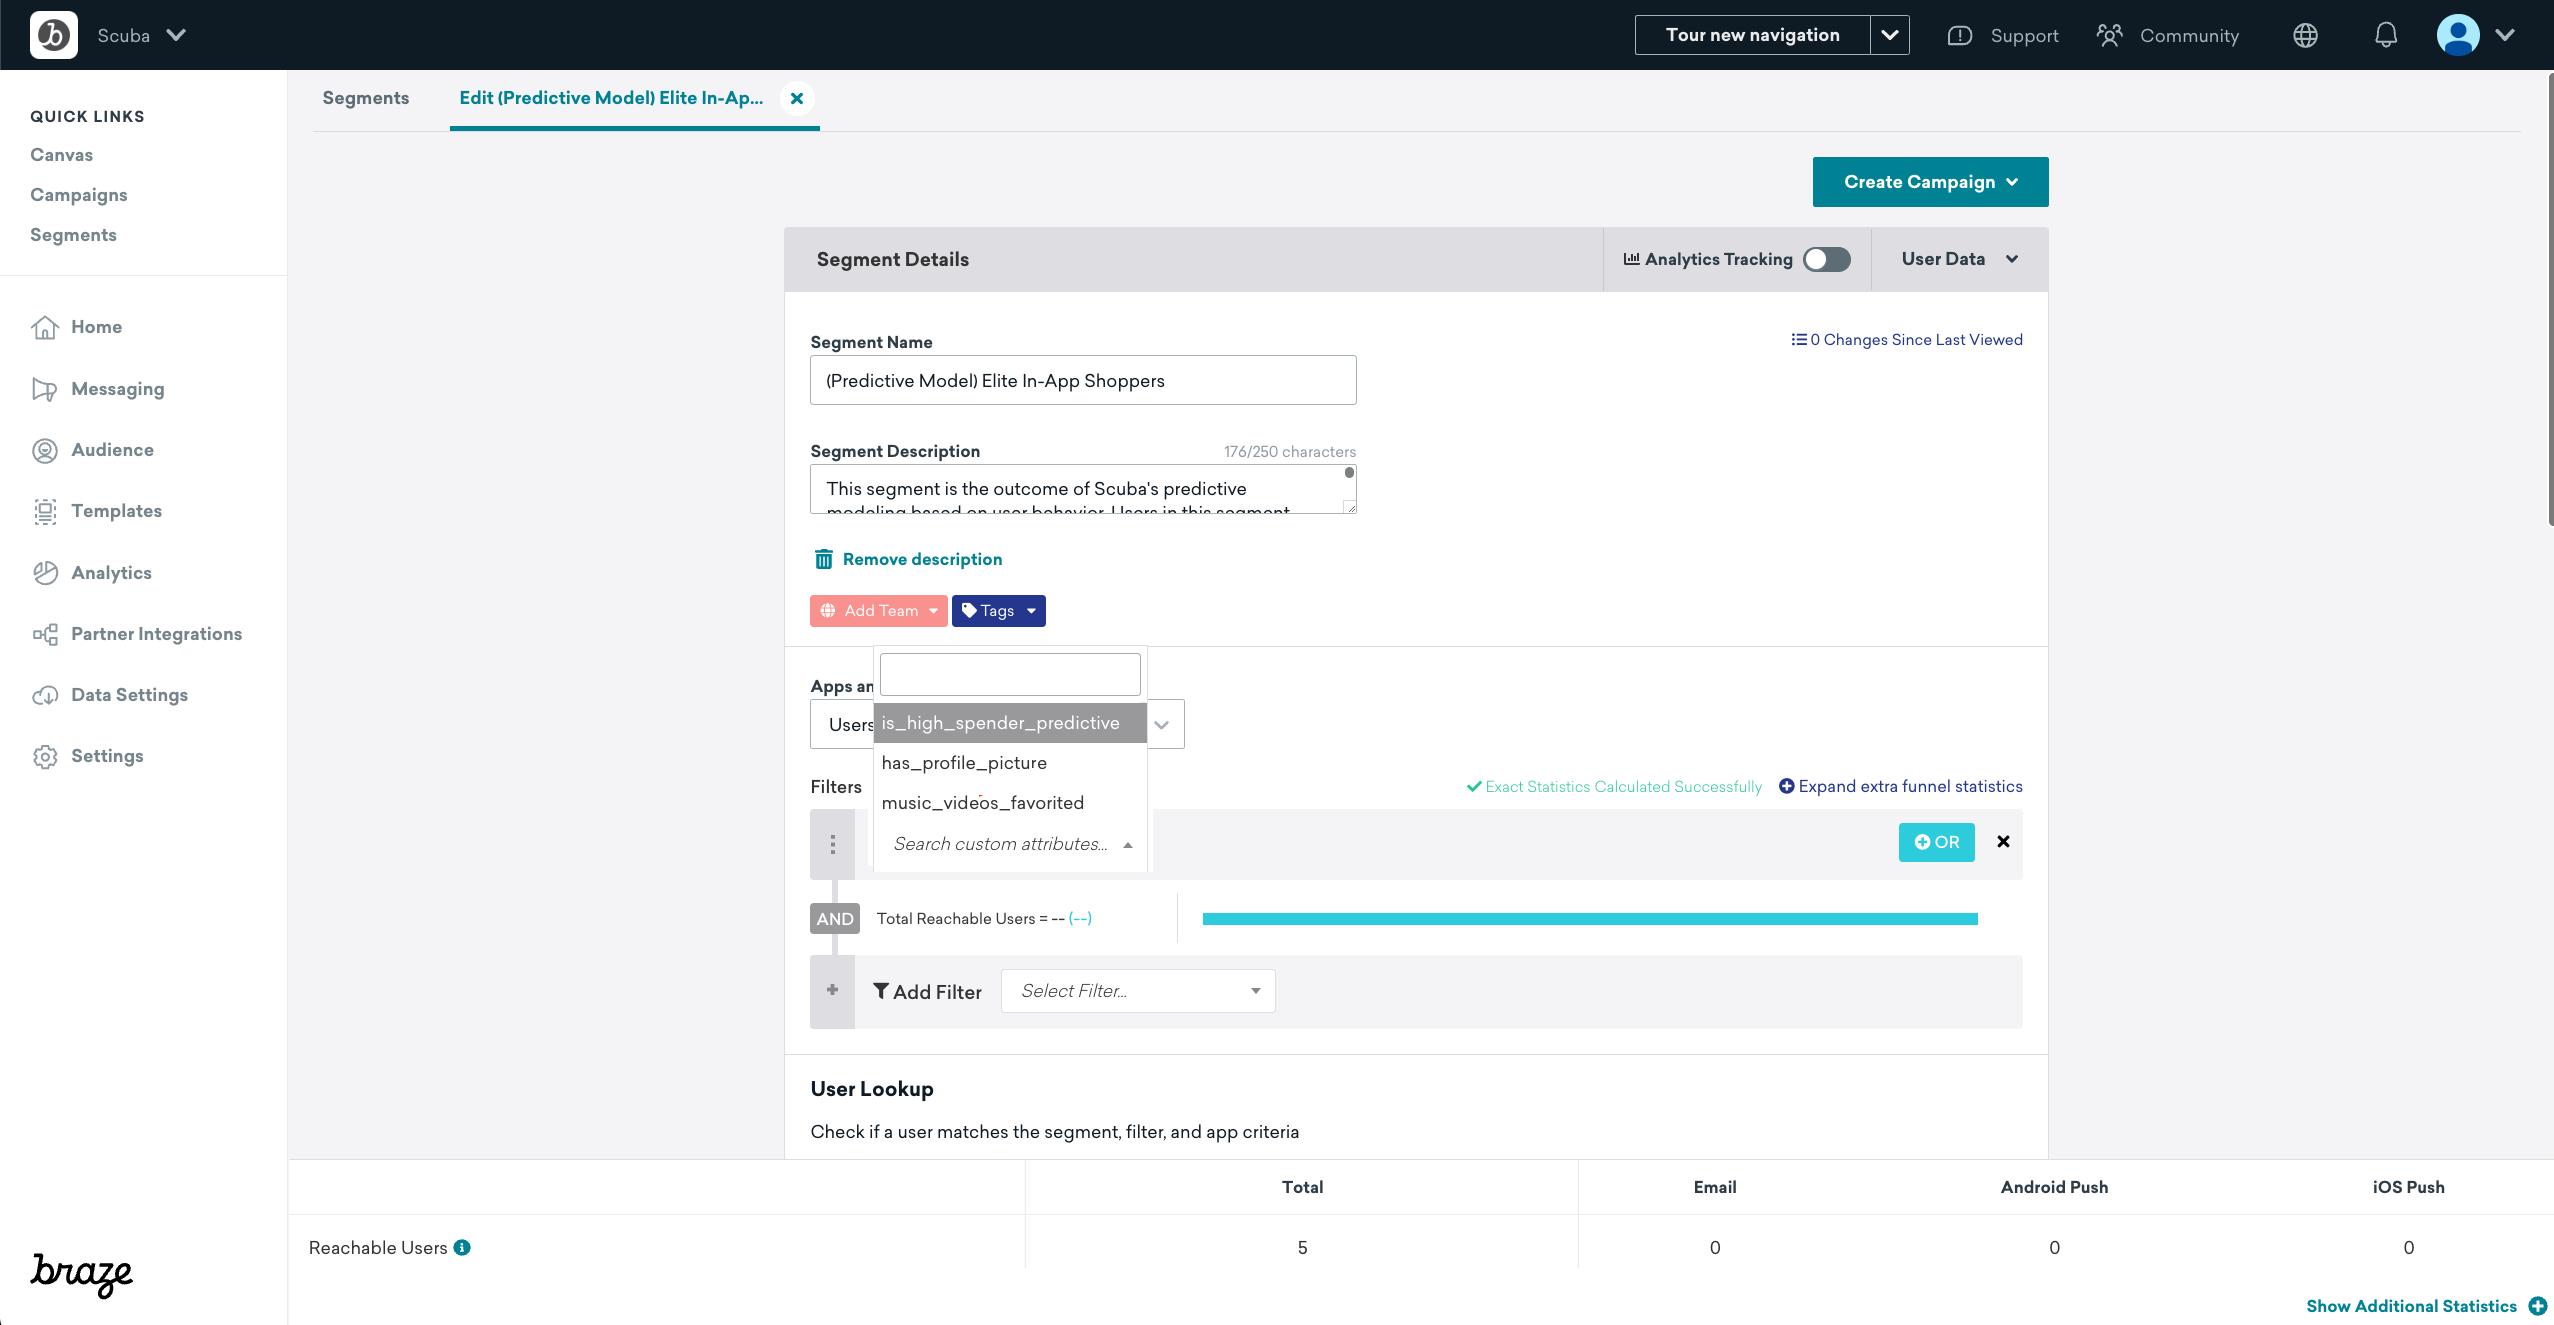The height and width of the screenshot is (1325, 2554).
Task: Click the Partner Integrations icon
Action: 45,634
